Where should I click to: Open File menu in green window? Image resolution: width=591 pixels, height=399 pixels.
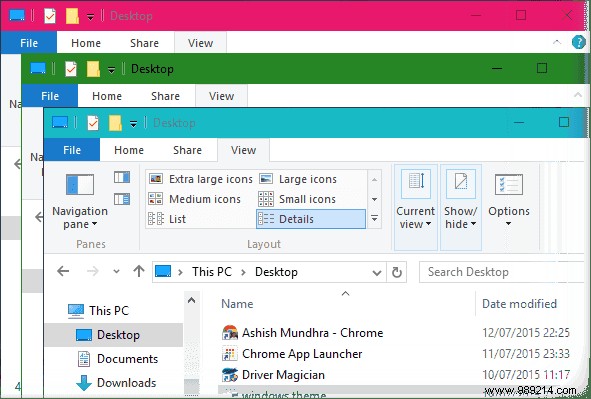pyautogui.click(x=50, y=96)
